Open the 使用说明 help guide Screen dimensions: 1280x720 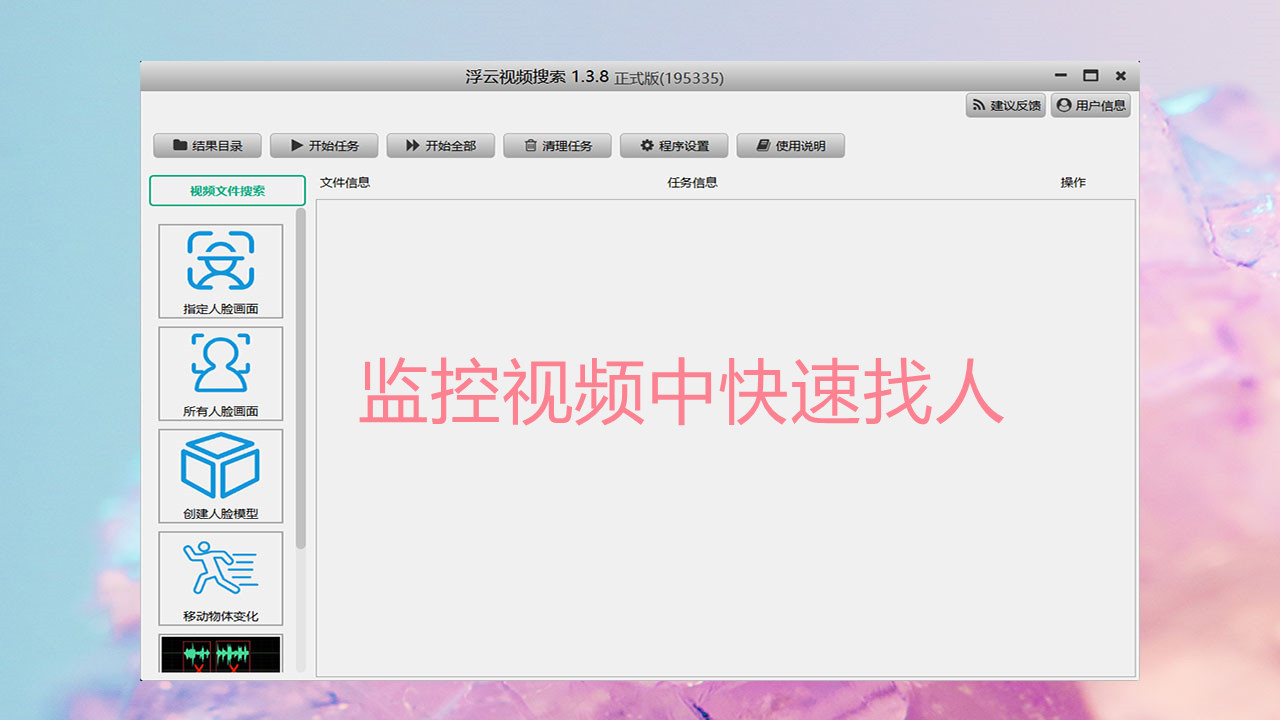pos(791,145)
